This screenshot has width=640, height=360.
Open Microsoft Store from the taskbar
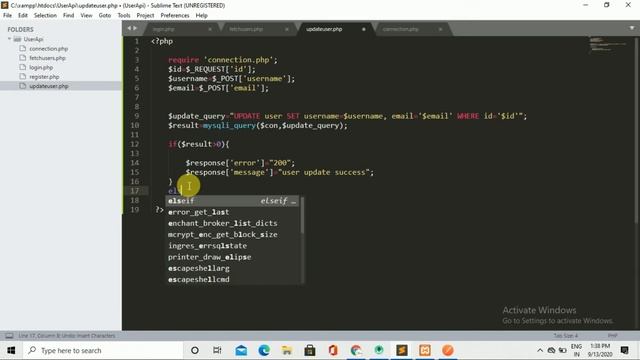coord(310,350)
